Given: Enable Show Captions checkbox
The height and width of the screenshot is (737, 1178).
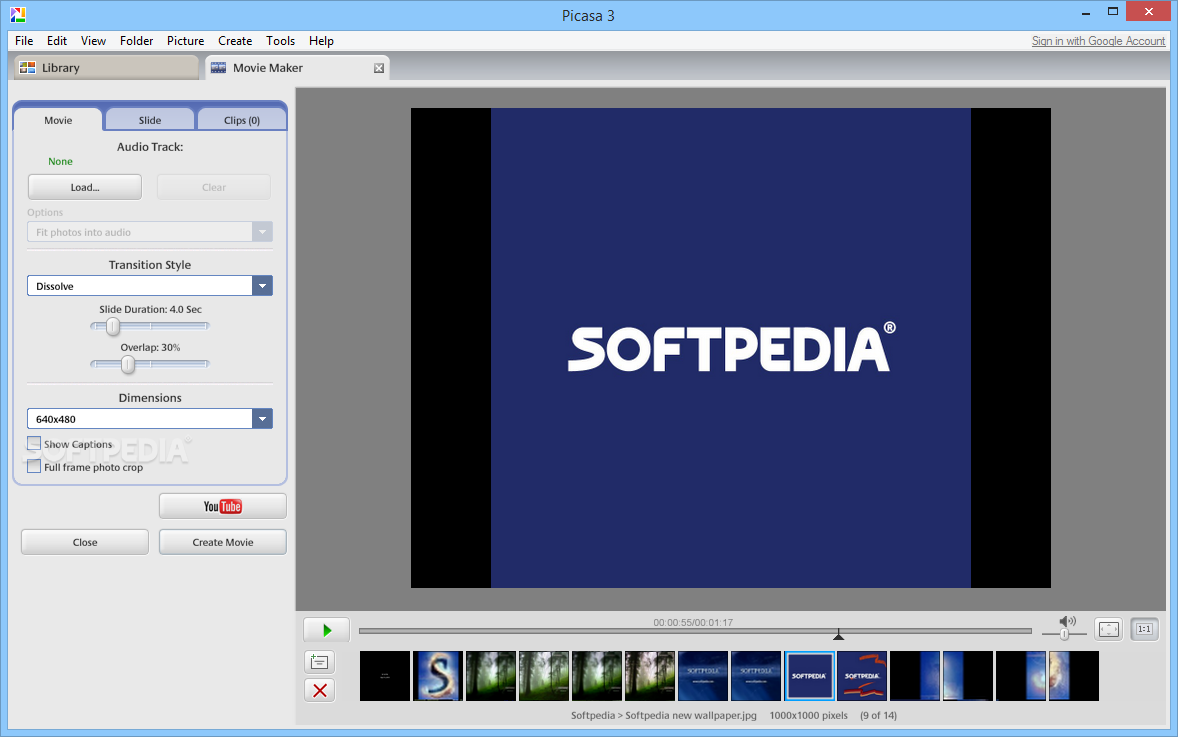Looking at the screenshot, I should pyautogui.click(x=34, y=443).
